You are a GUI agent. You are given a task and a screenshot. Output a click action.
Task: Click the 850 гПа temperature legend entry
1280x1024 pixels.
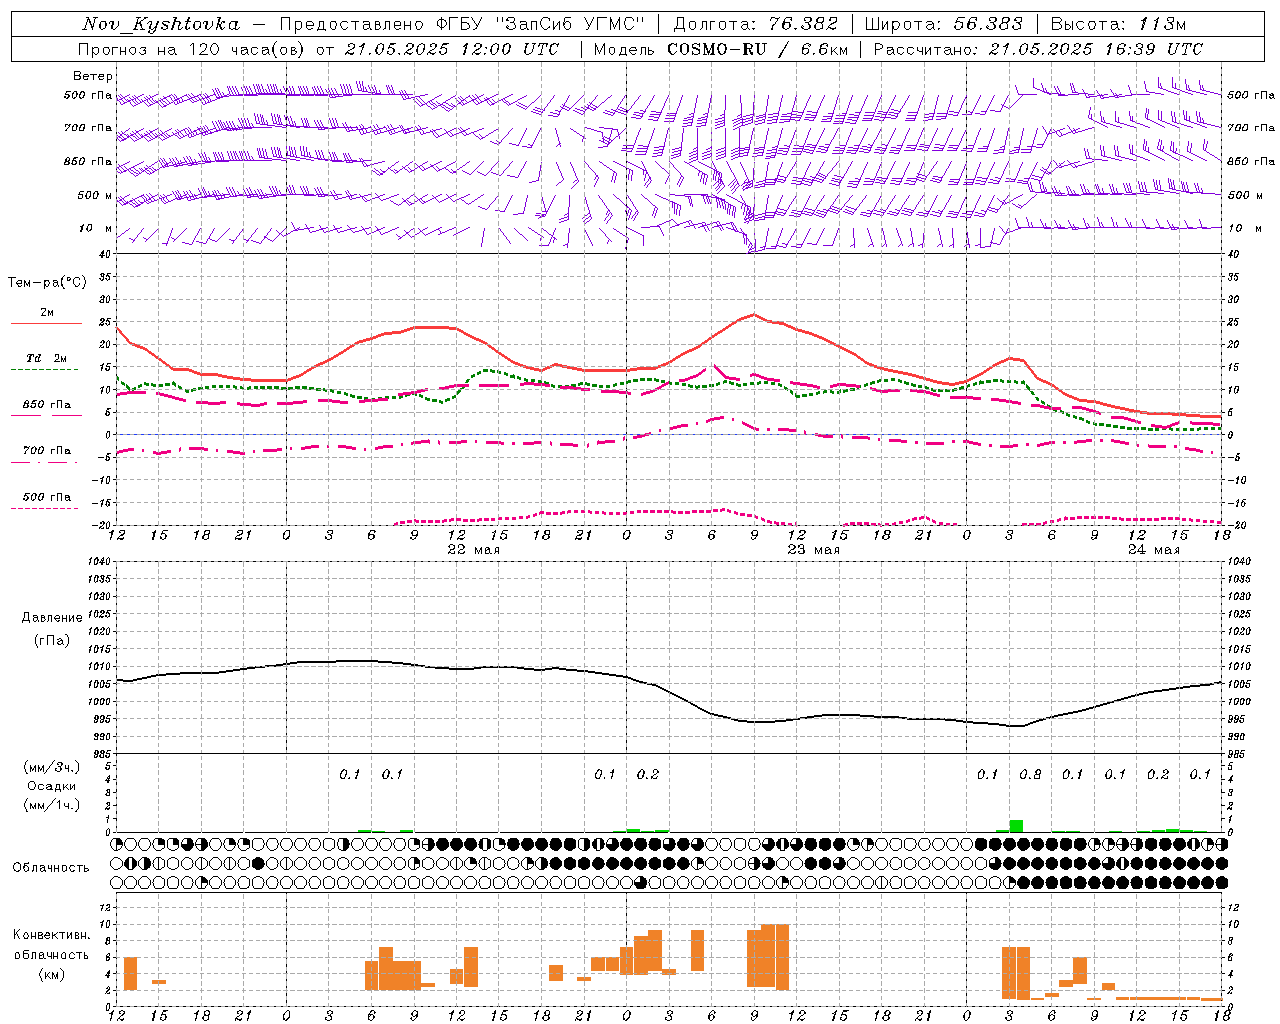pyautogui.click(x=46, y=405)
